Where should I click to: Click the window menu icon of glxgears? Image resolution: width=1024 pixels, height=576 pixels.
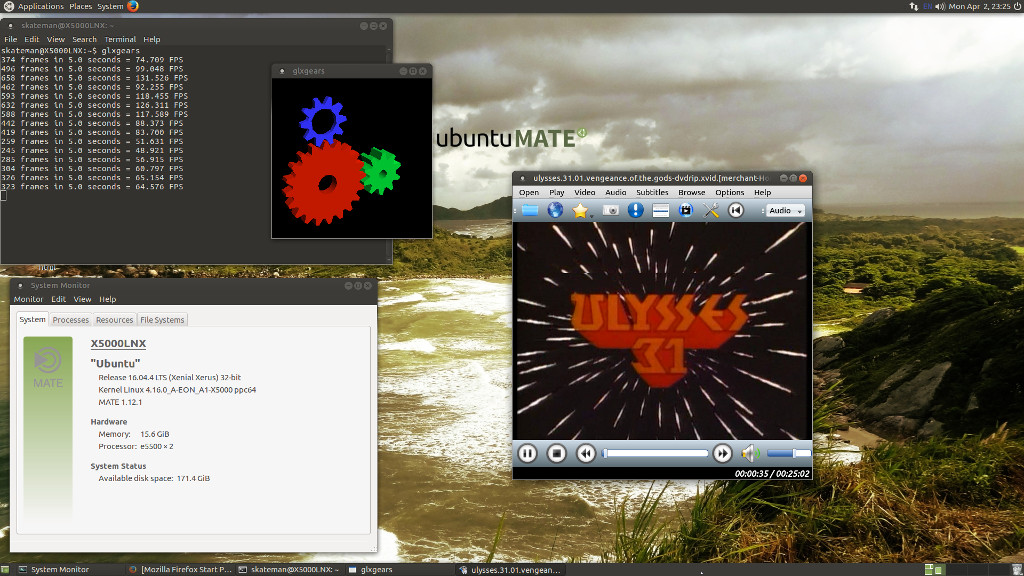[282, 71]
